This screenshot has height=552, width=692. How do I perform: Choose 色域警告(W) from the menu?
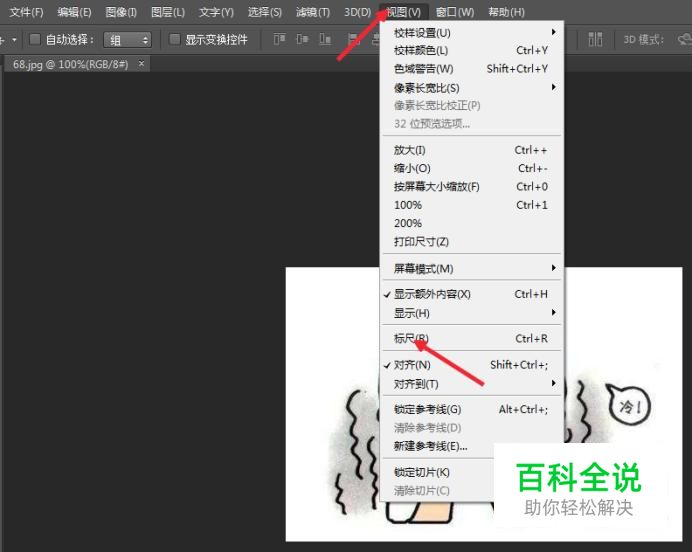coord(471,69)
